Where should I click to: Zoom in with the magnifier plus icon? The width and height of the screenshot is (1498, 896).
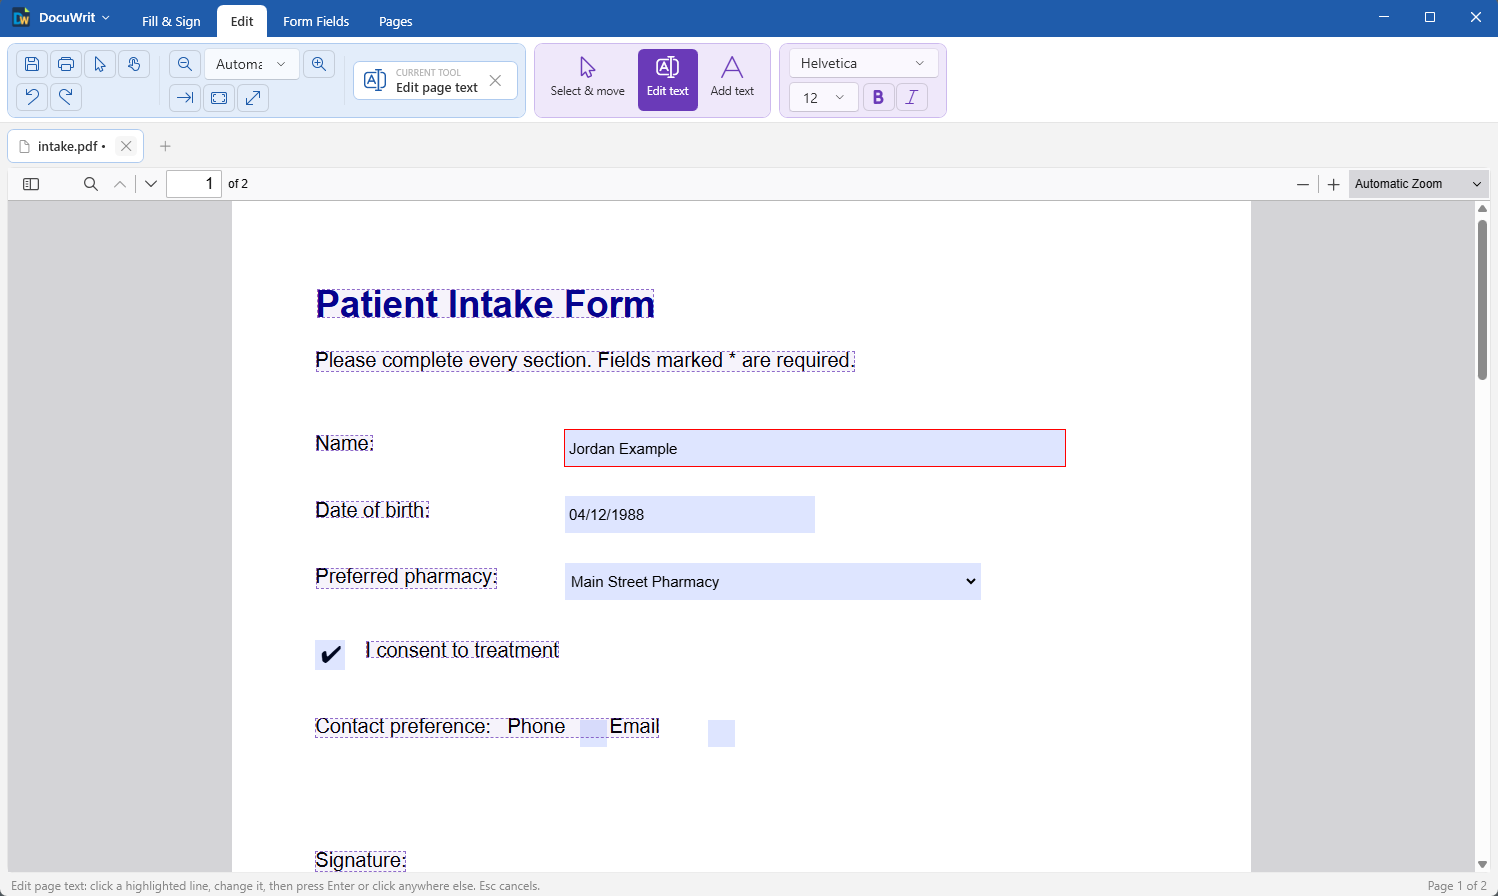tap(319, 64)
